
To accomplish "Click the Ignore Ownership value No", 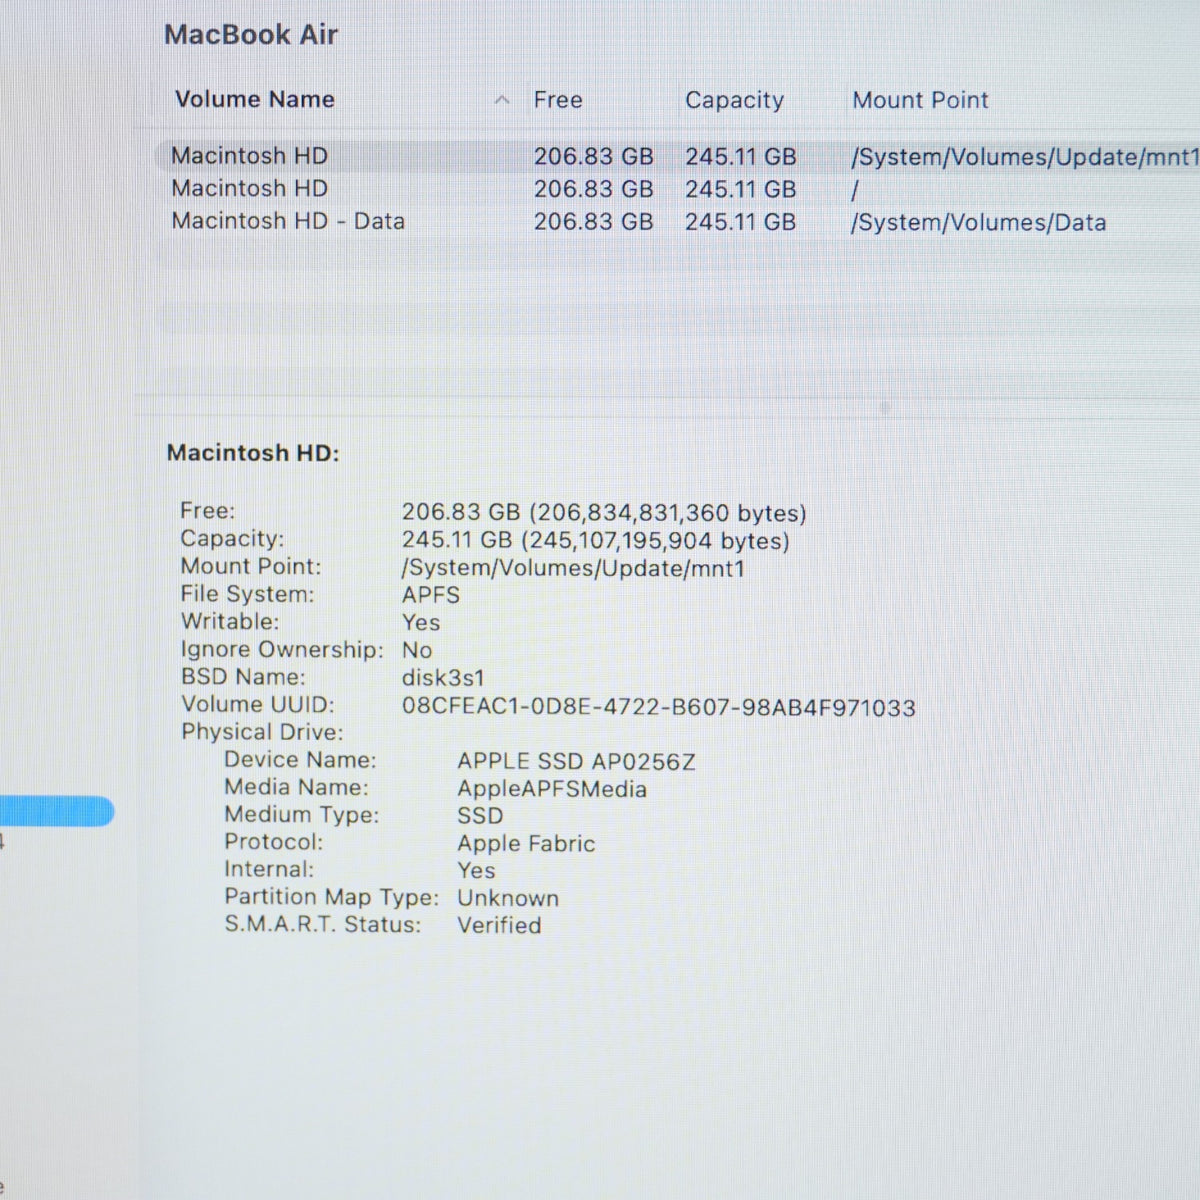I will pos(417,650).
